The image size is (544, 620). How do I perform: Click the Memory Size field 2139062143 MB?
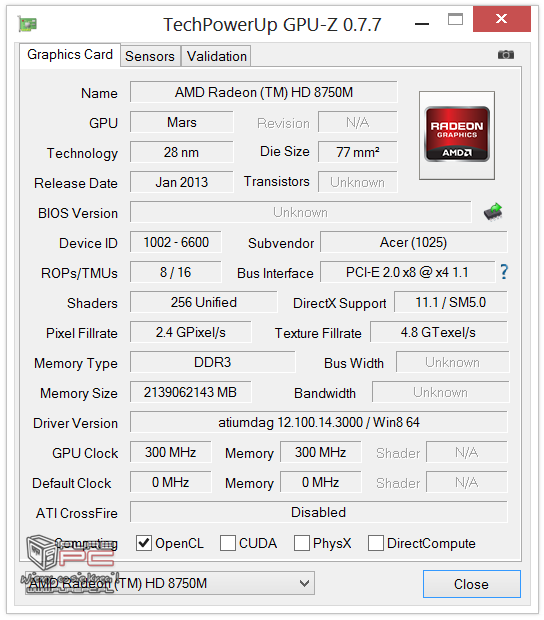pyautogui.click(x=191, y=393)
